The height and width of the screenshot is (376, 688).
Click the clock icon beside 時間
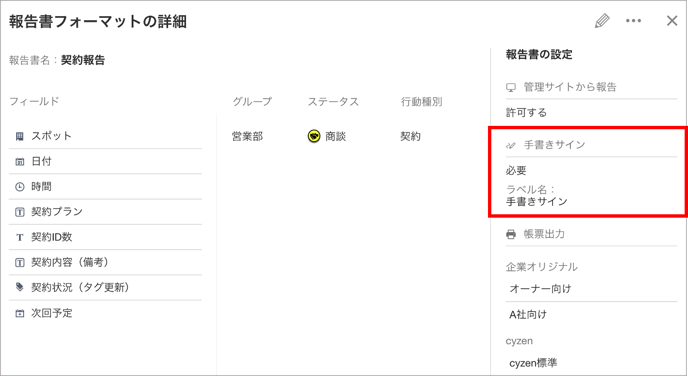[19, 187]
